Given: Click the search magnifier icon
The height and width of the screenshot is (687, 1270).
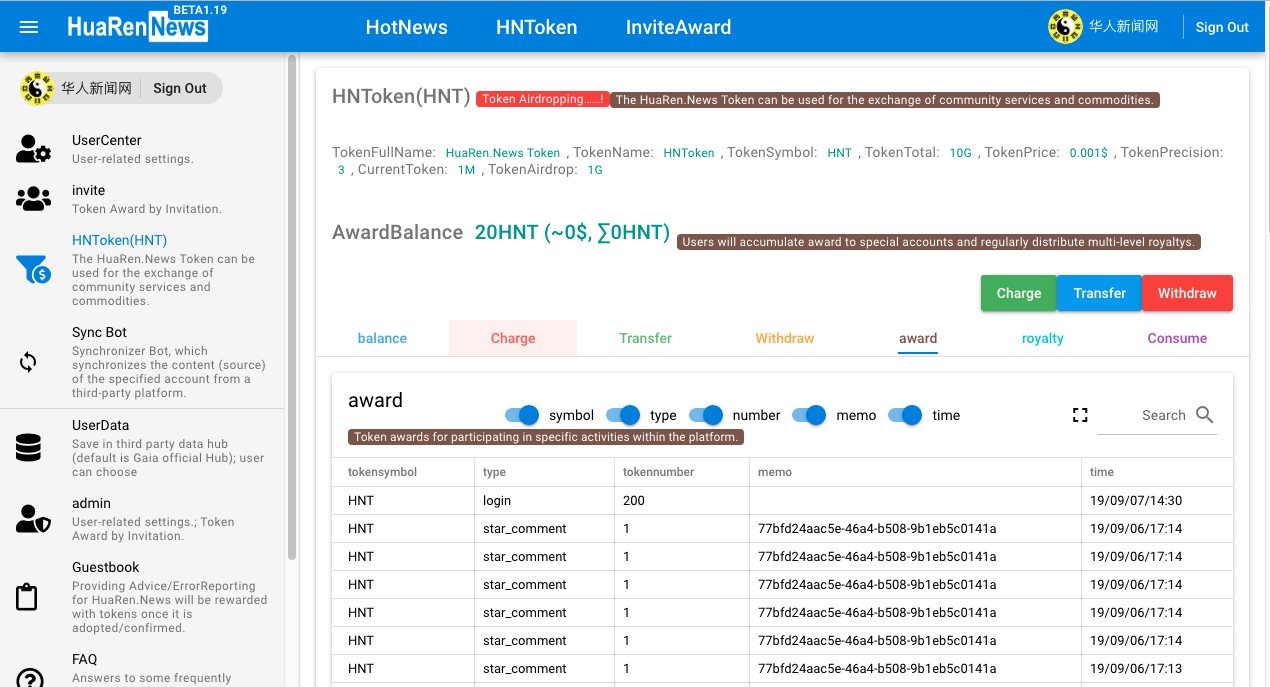Looking at the screenshot, I should [x=1205, y=414].
